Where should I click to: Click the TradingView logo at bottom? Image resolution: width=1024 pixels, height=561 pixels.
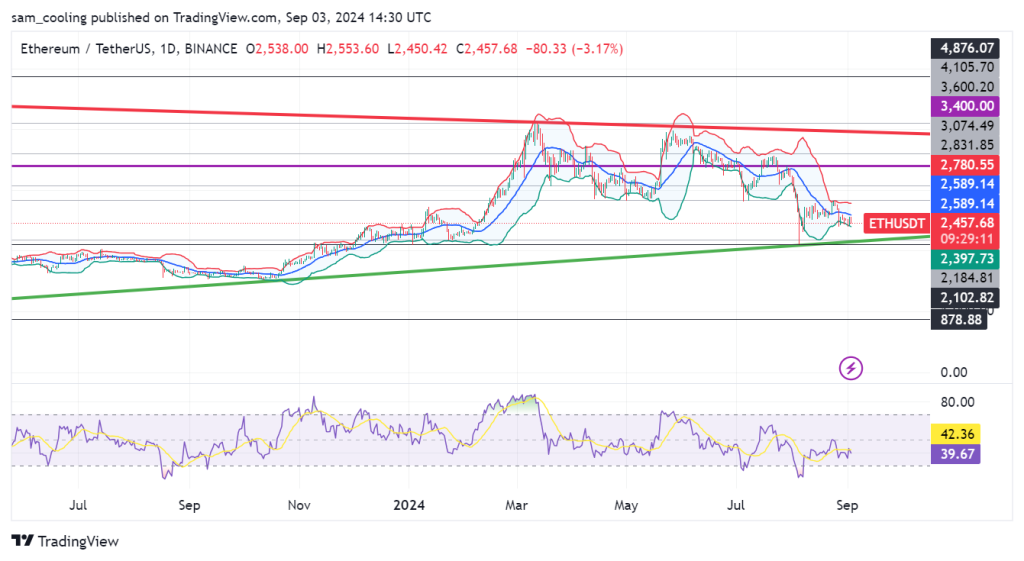tap(65, 541)
